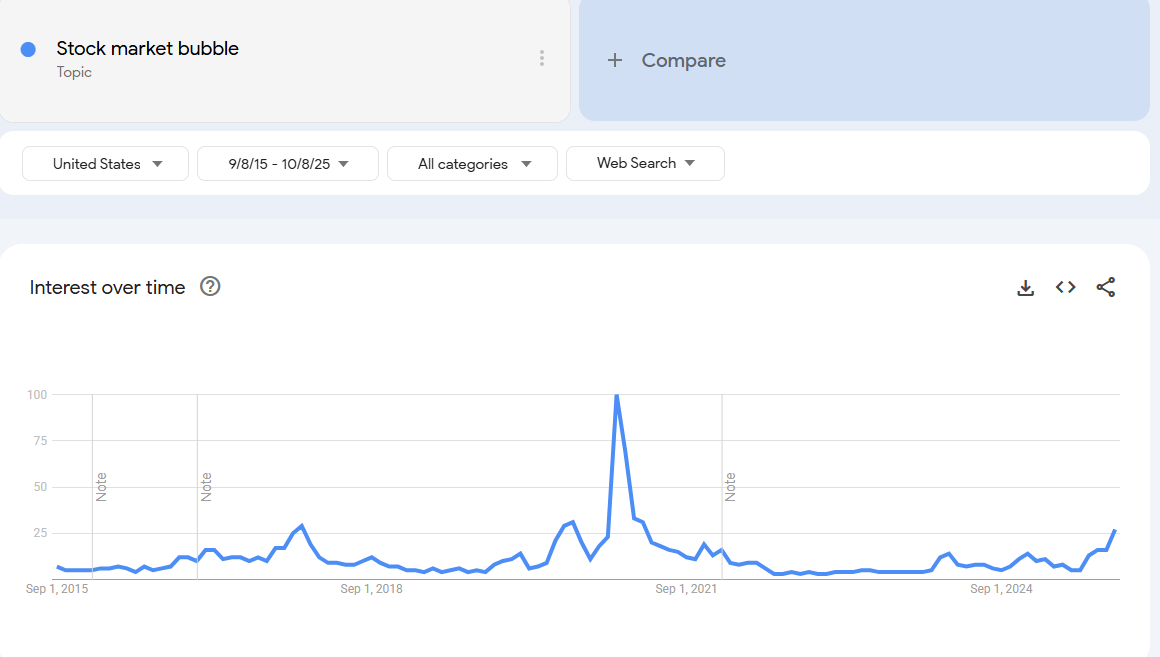1160x657 pixels.
Task: Click the Compare button
Action: 683,61
